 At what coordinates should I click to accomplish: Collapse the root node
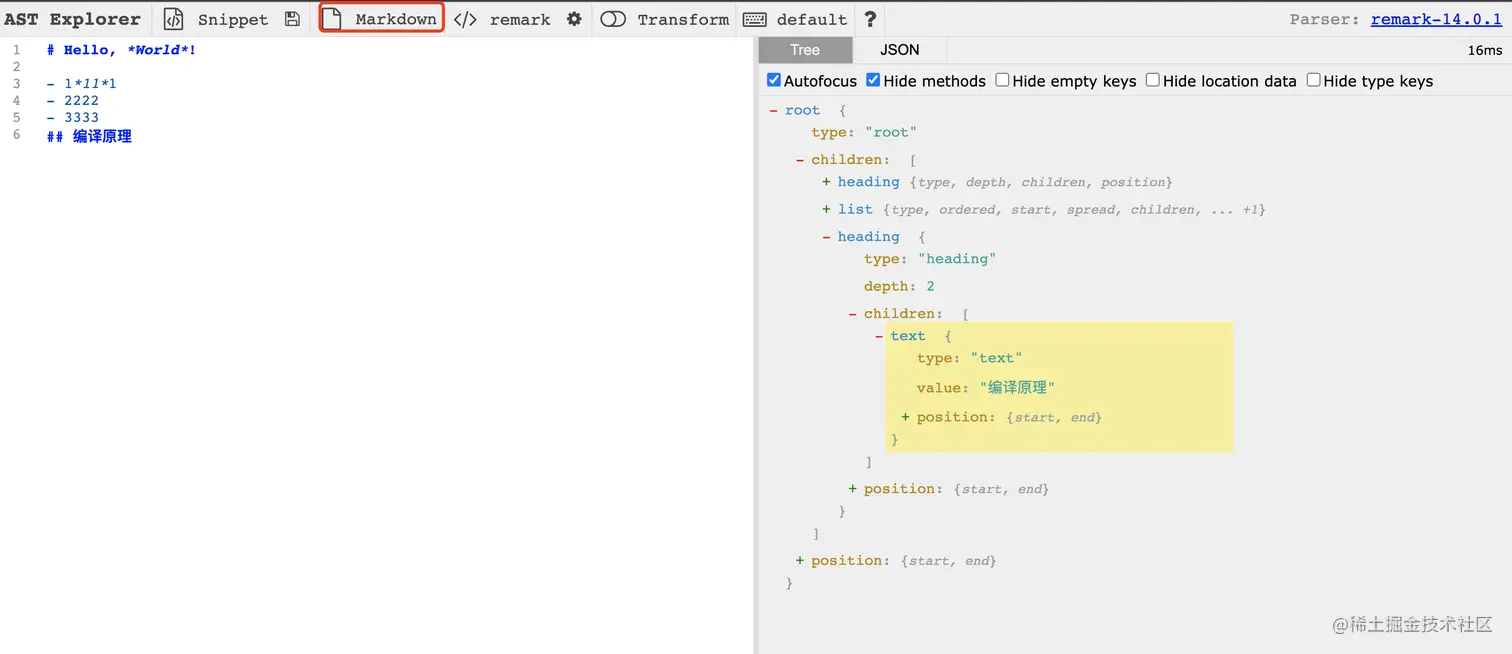(x=774, y=111)
